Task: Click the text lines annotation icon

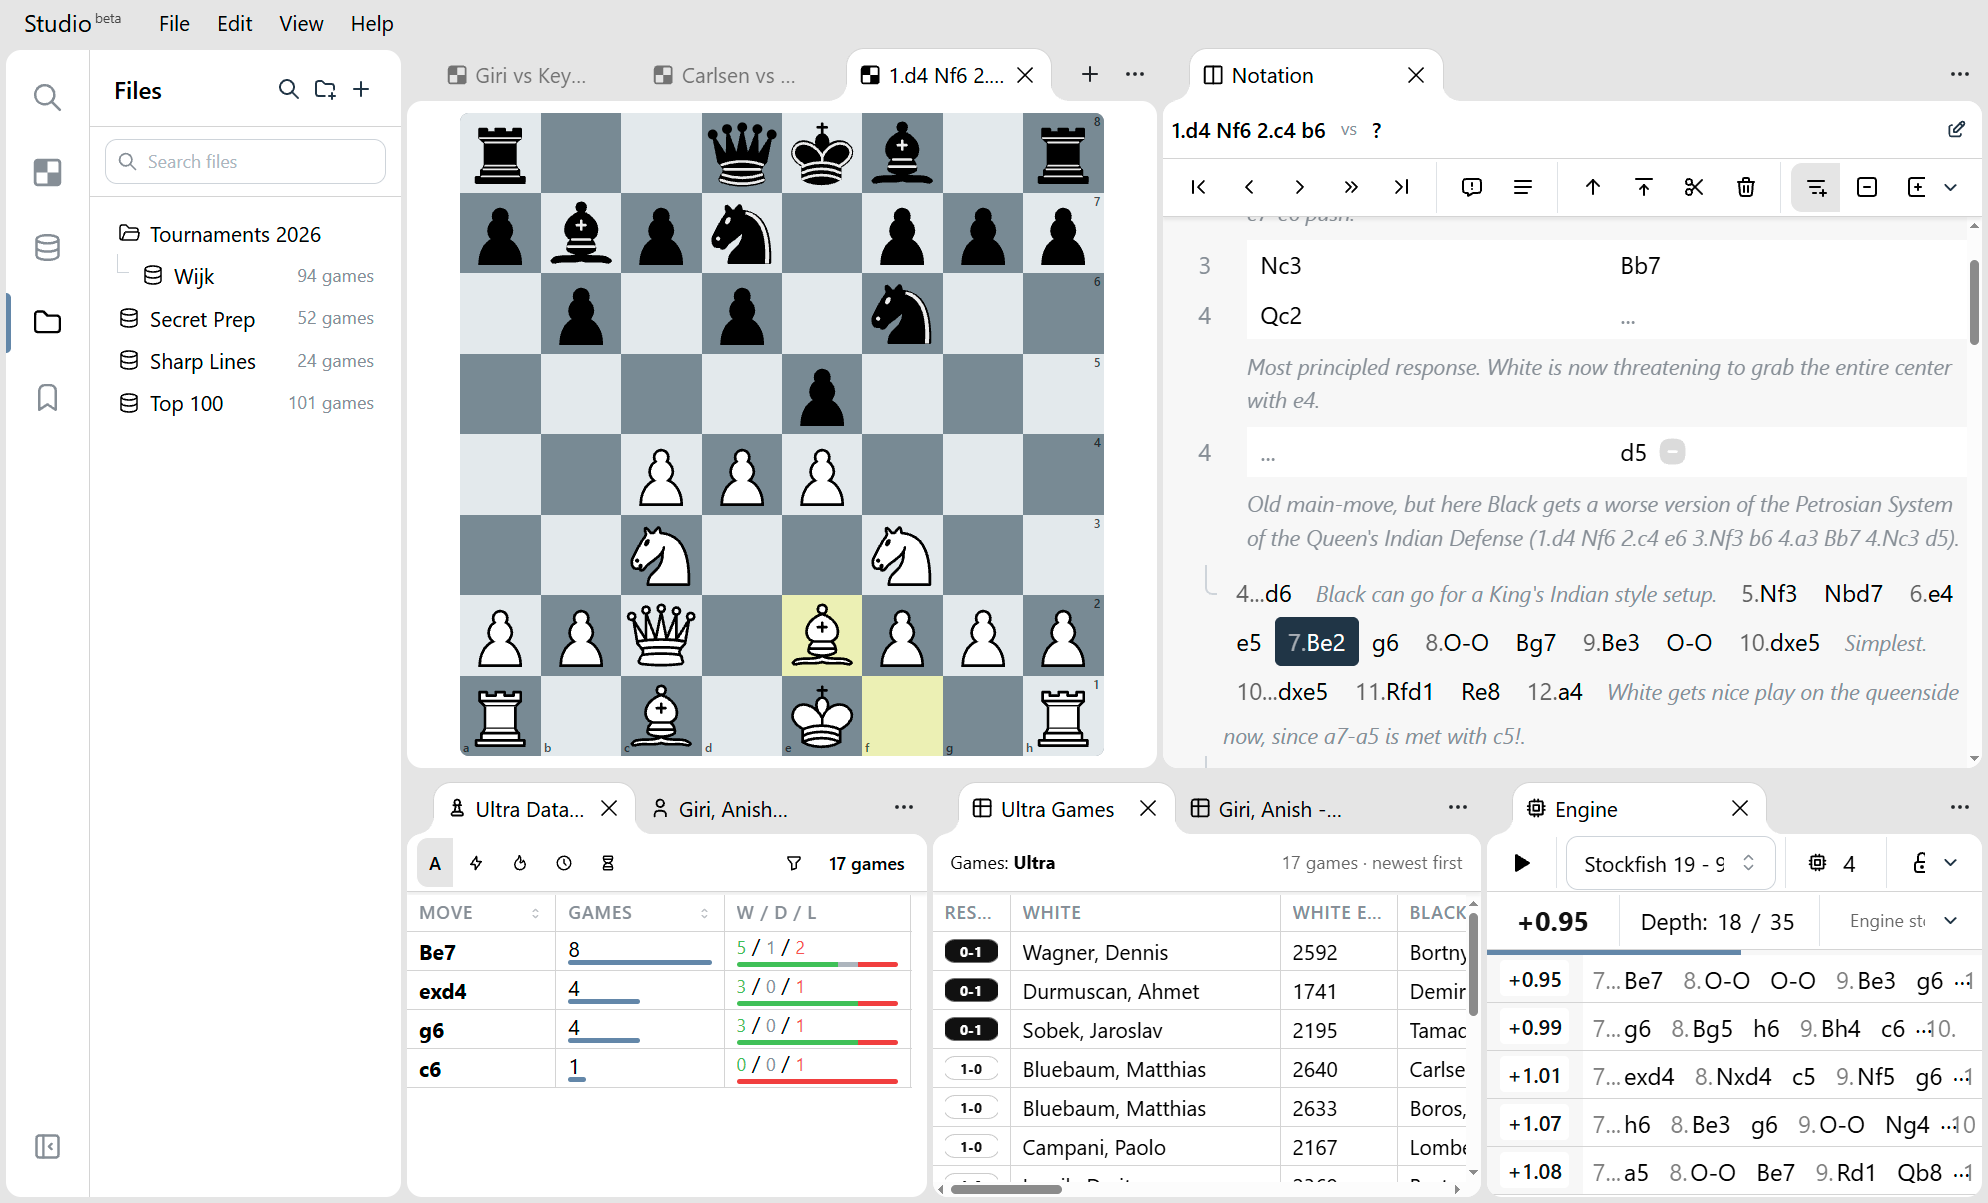Action: 1522,187
